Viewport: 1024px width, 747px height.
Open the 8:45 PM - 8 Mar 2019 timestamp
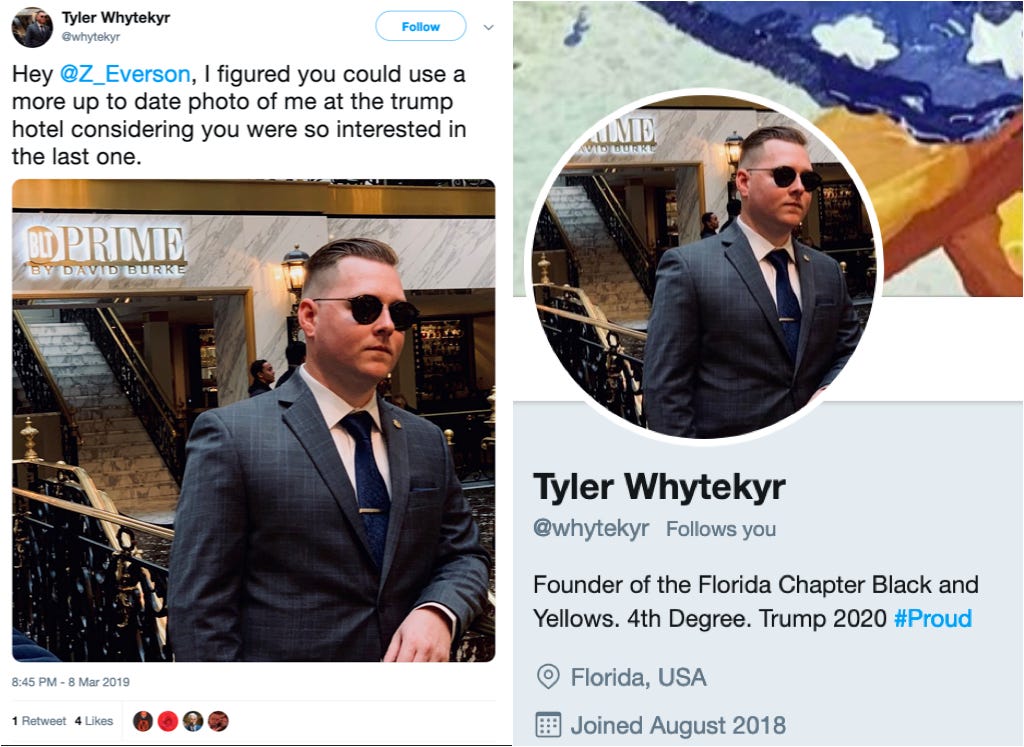point(71,682)
